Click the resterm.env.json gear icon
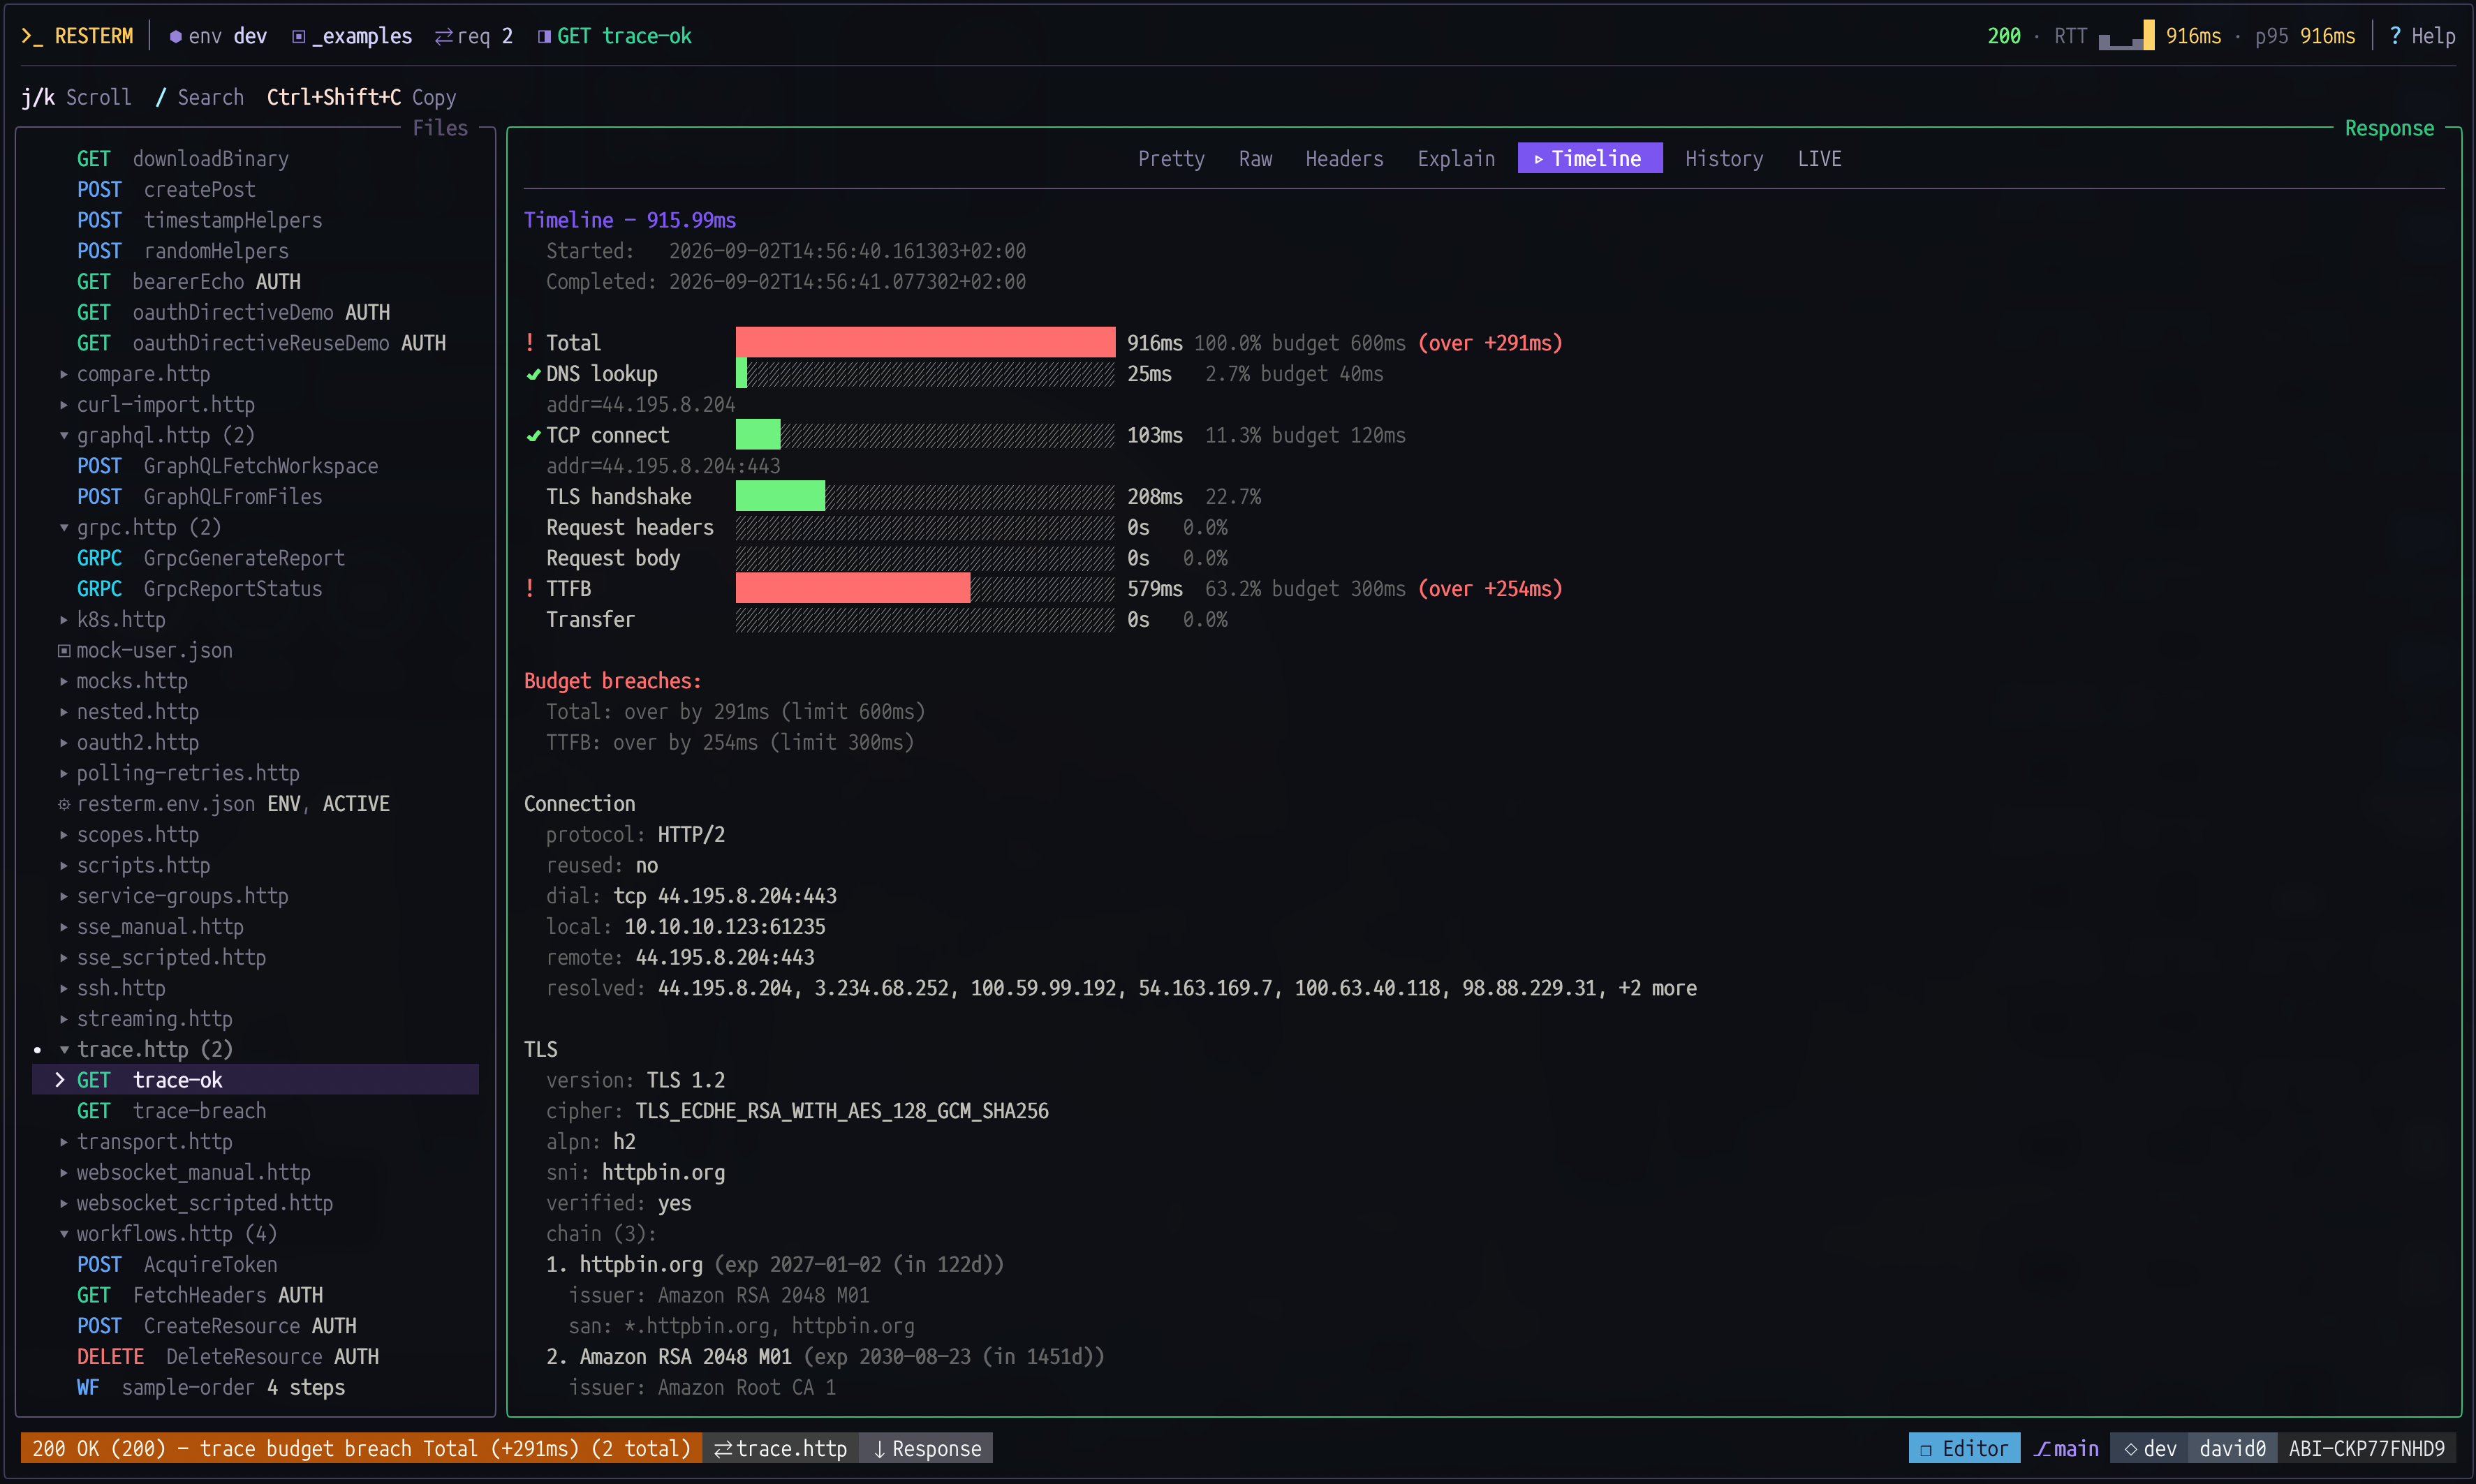 pyautogui.click(x=64, y=804)
